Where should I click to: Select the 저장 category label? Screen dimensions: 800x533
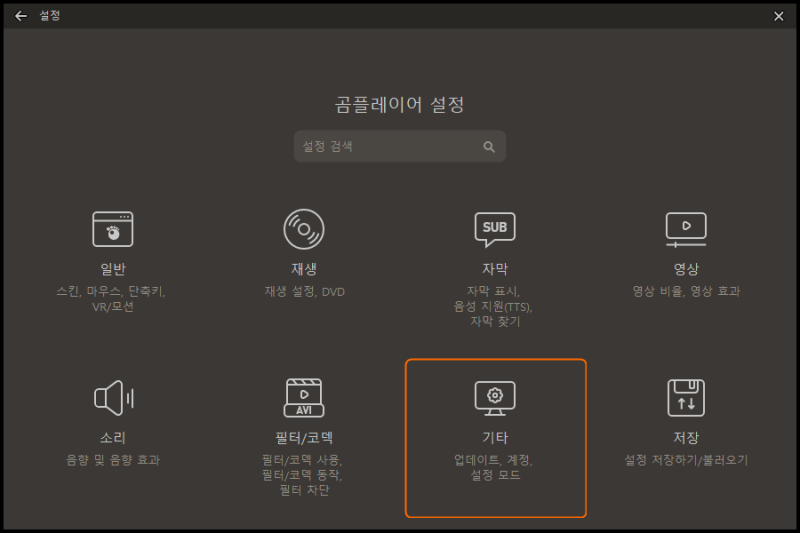(x=686, y=438)
